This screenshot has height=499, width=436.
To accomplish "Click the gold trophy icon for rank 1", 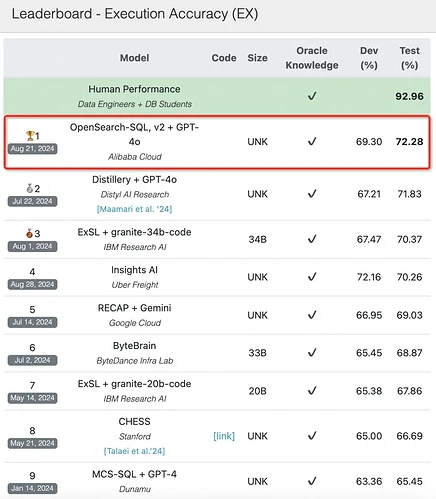I will pyautogui.click(x=30, y=136).
